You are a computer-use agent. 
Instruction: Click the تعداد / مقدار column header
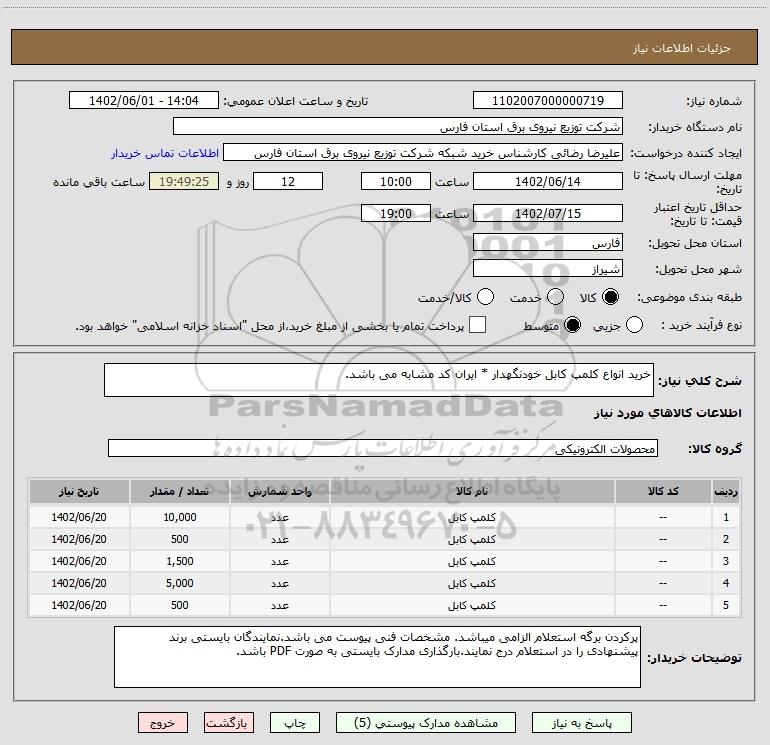point(180,491)
